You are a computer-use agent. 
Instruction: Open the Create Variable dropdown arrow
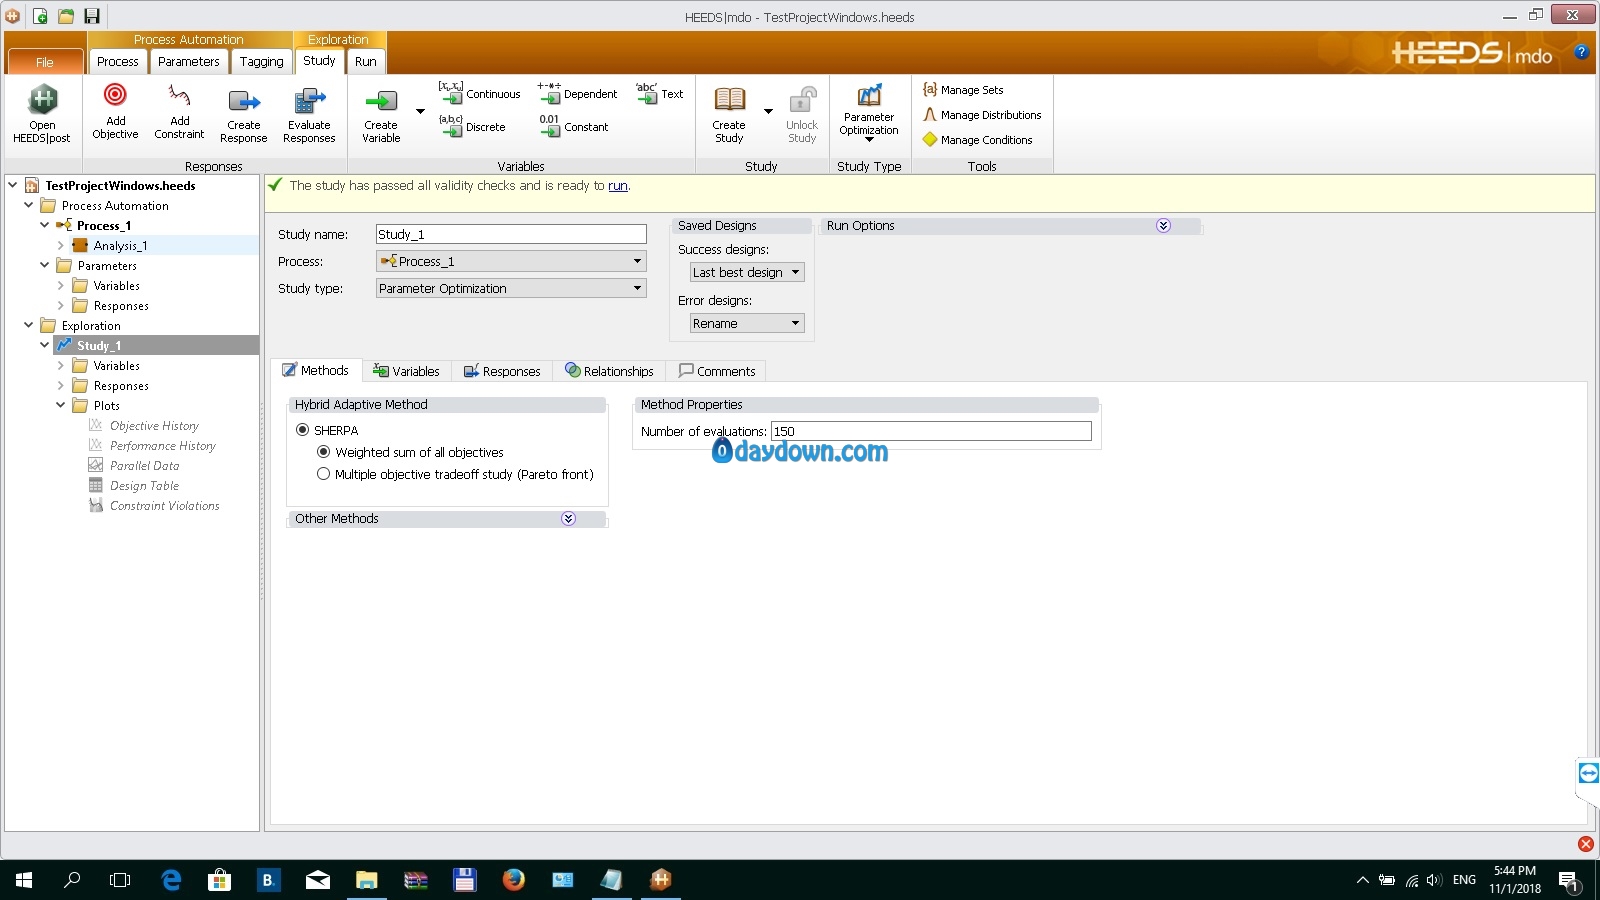(x=420, y=111)
